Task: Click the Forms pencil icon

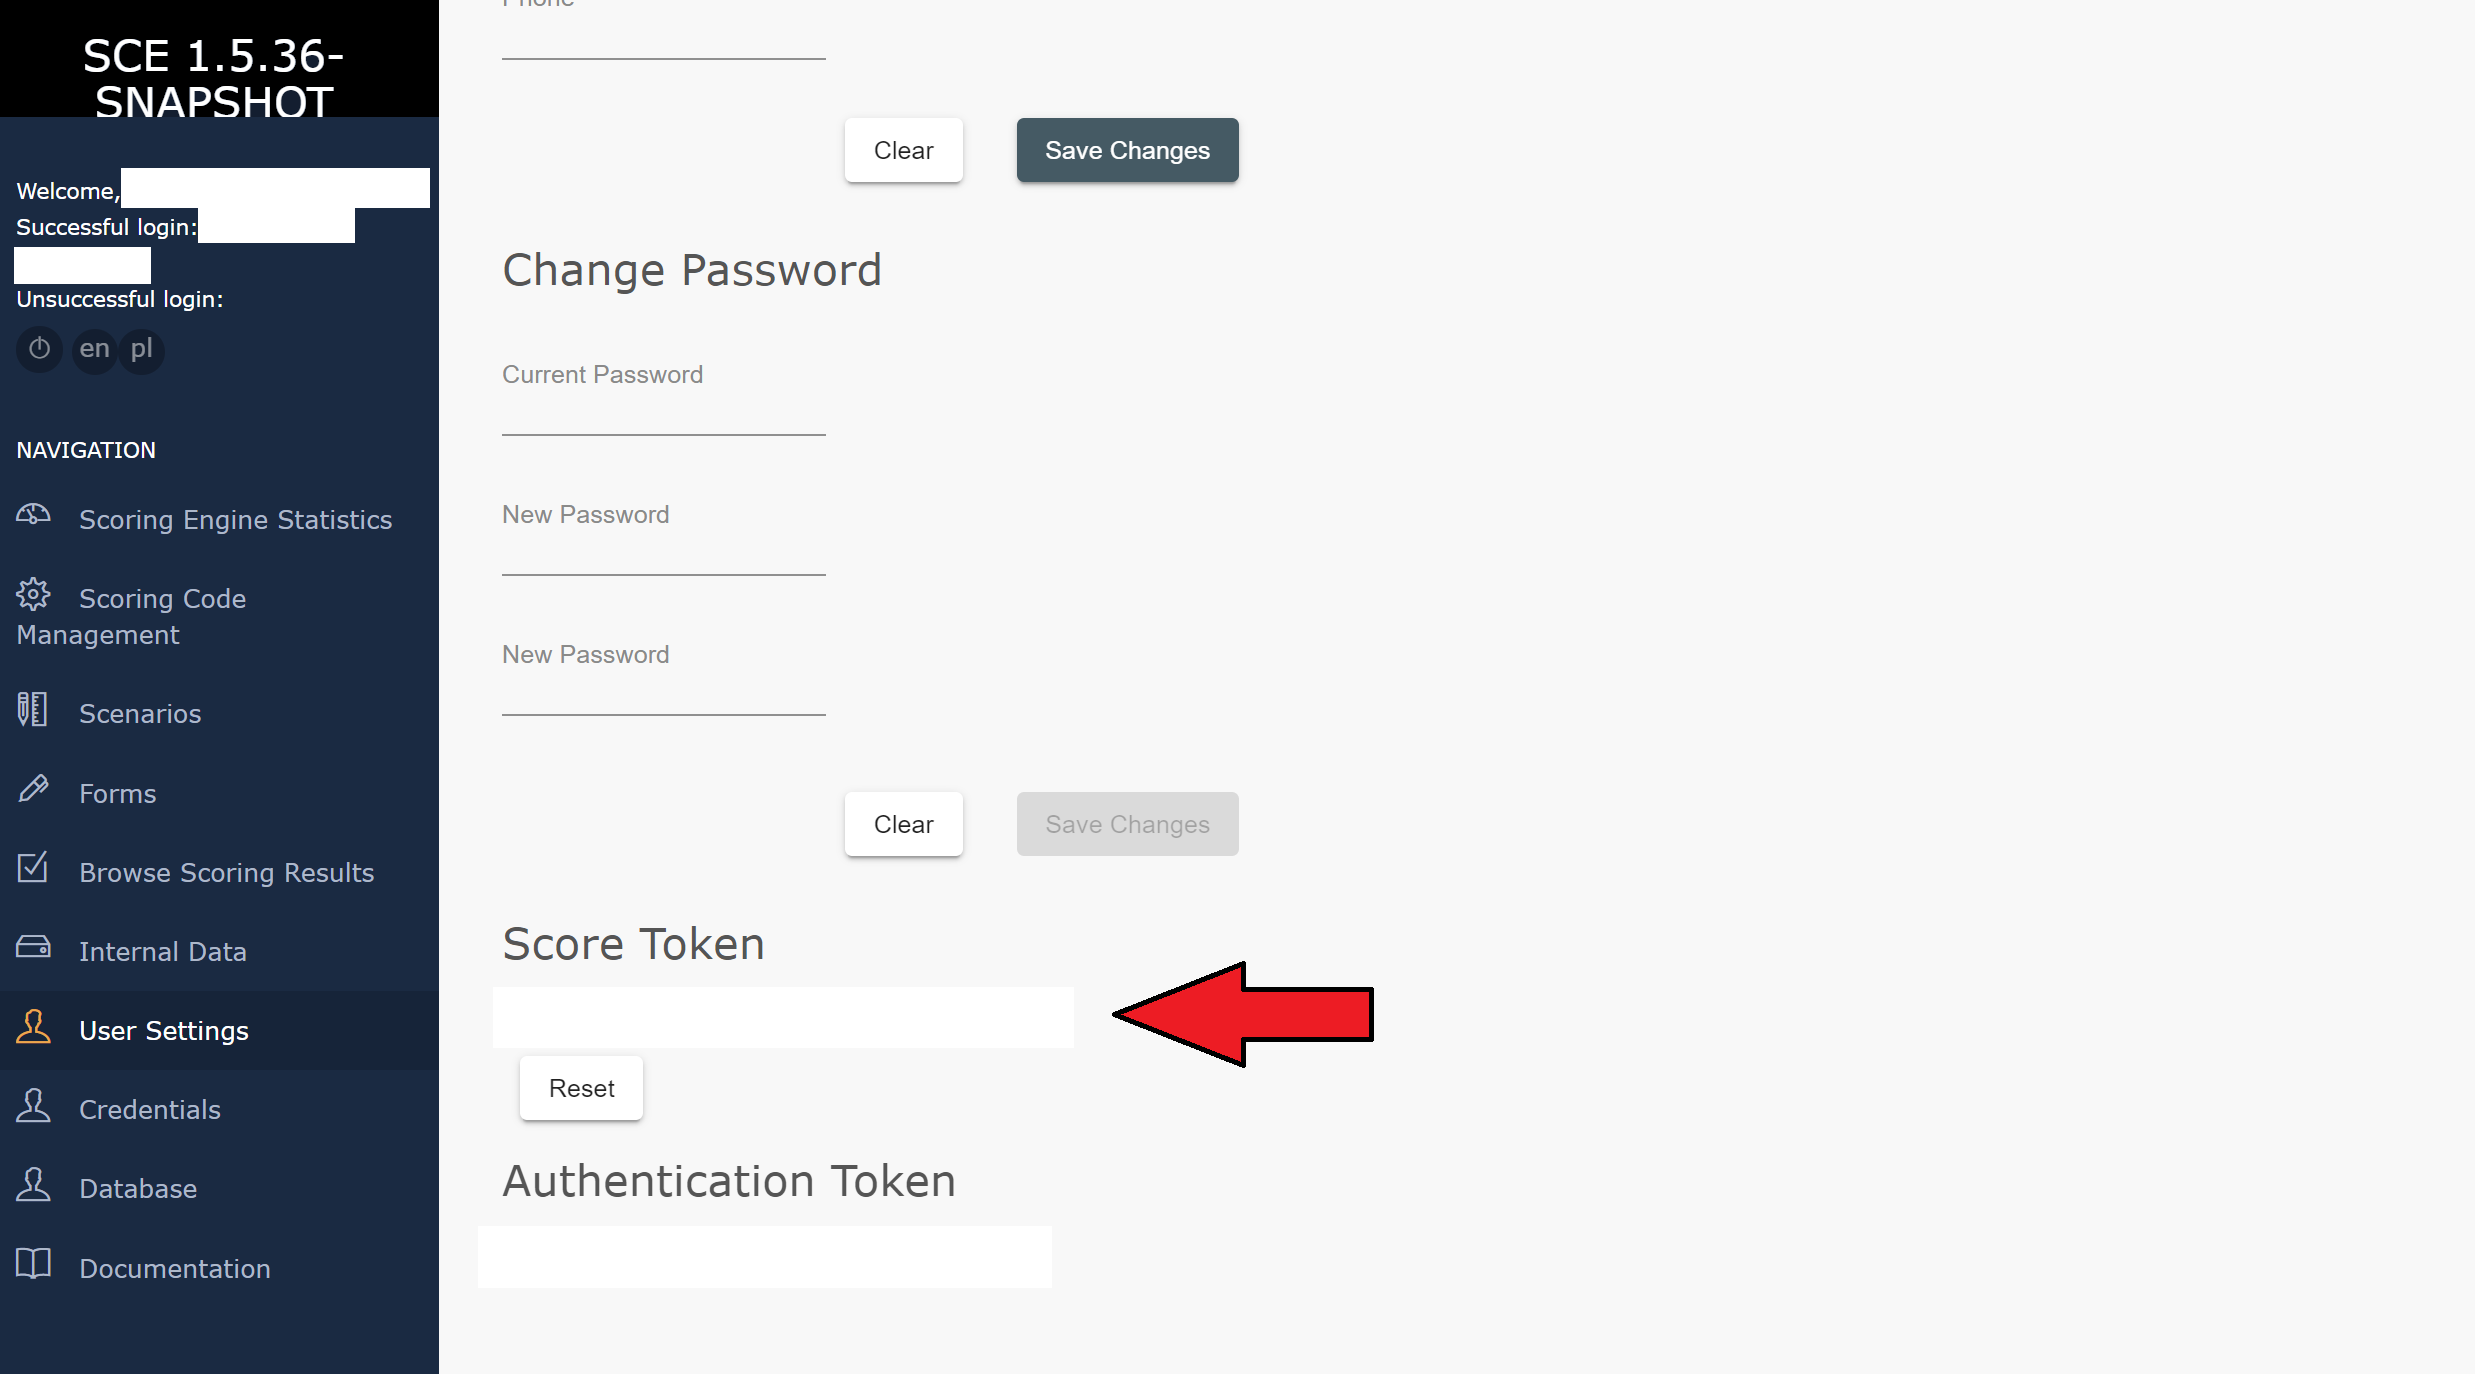Action: (33, 790)
